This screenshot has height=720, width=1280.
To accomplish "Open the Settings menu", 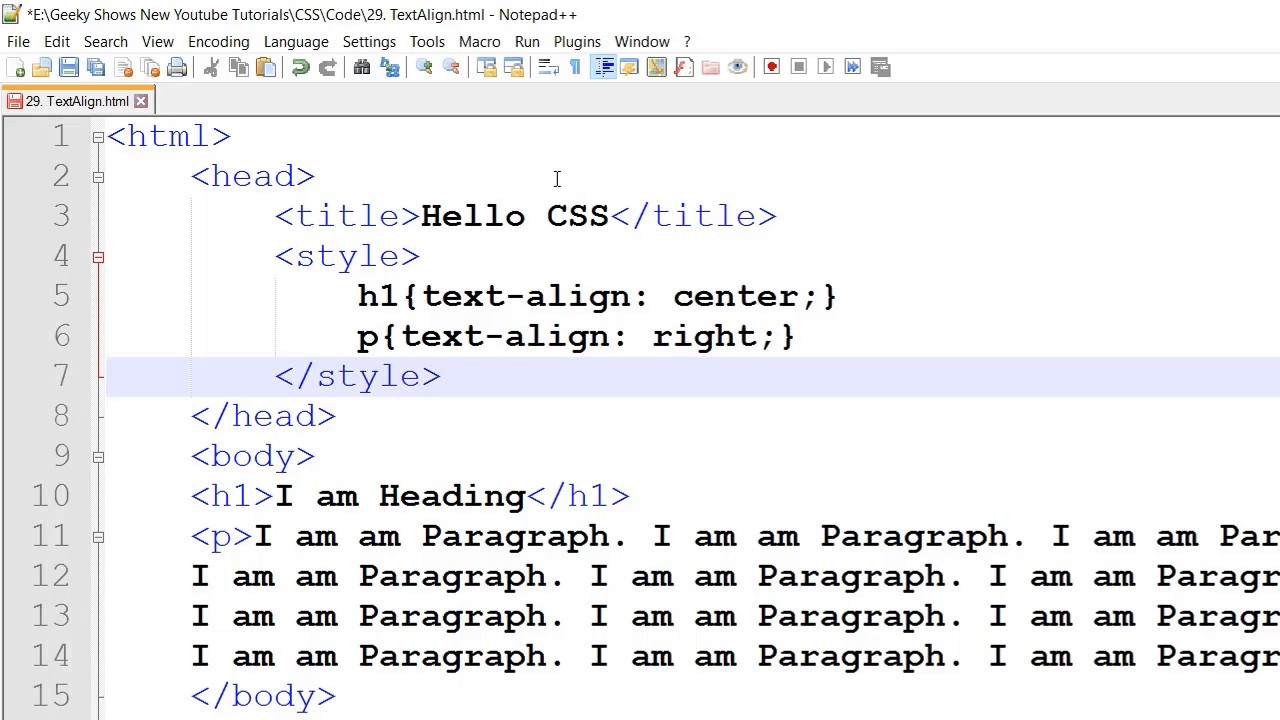I will [369, 42].
